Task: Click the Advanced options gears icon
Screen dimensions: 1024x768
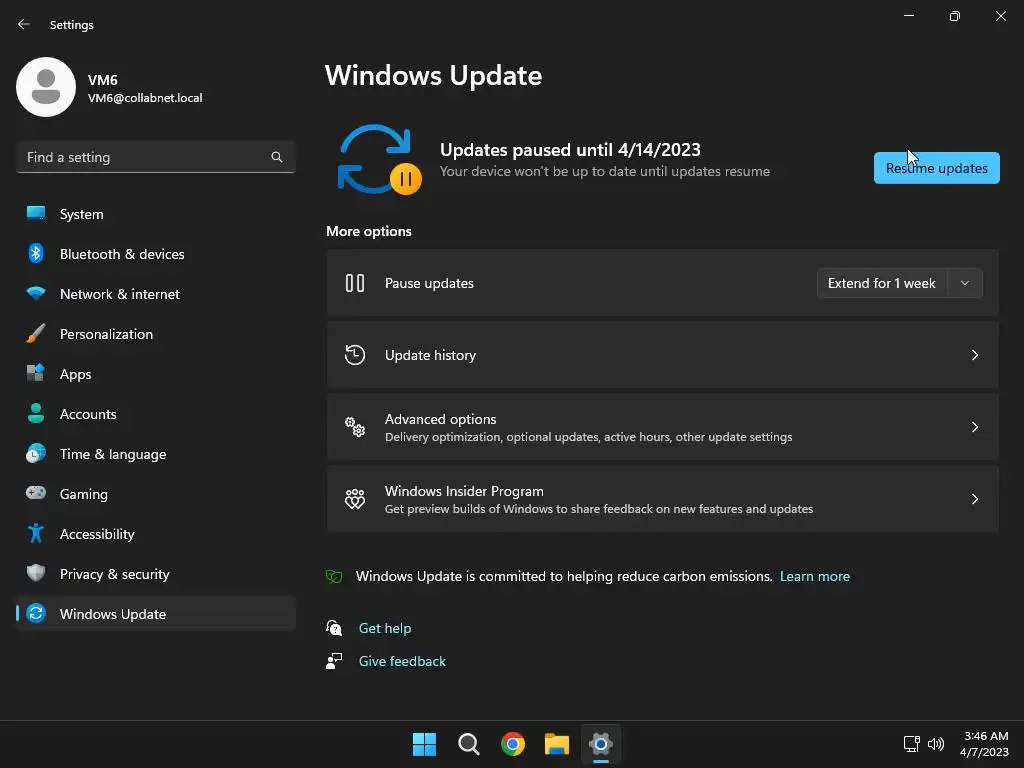Action: (355, 427)
